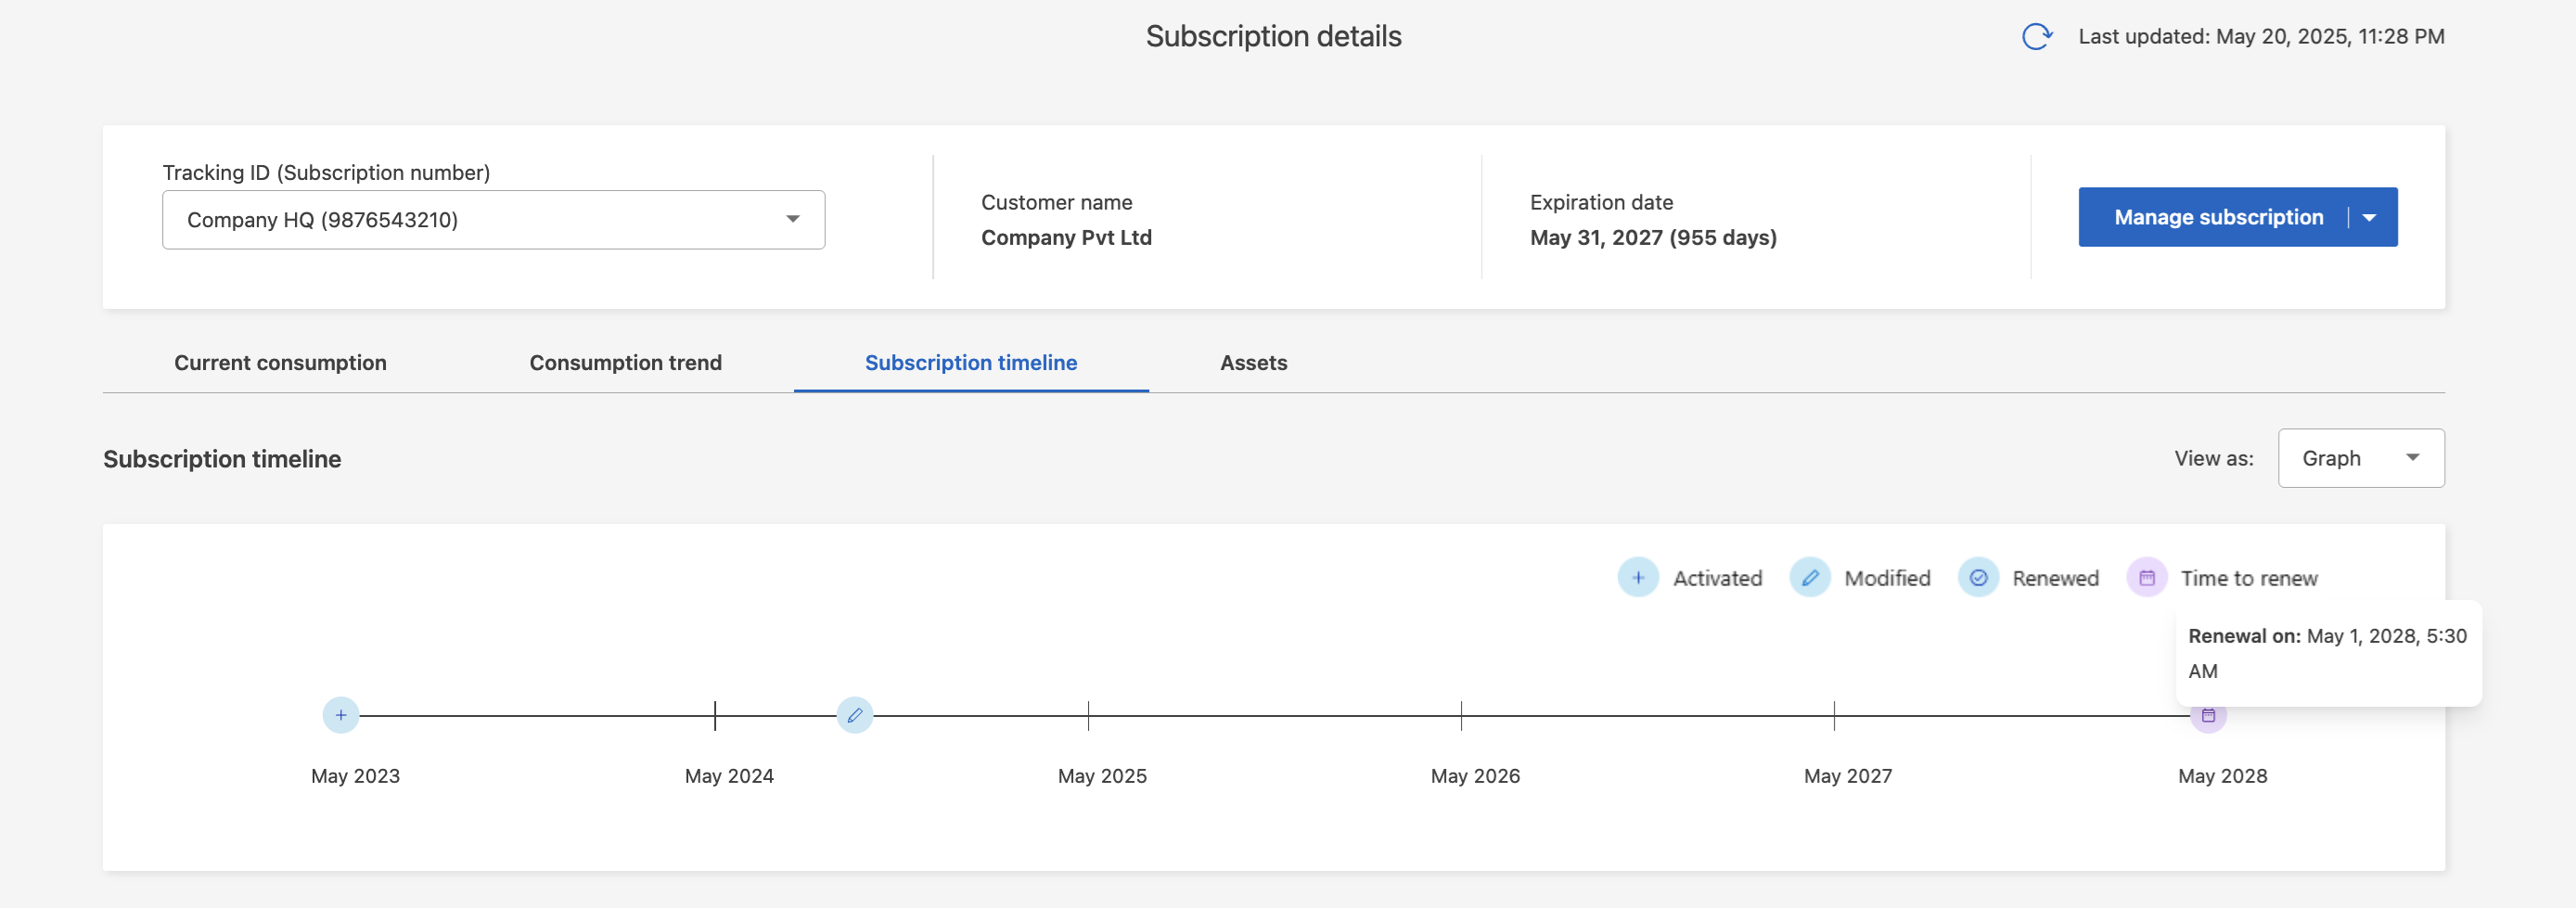
Task: Open the View as Graph dropdown
Action: pyautogui.click(x=2360, y=459)
